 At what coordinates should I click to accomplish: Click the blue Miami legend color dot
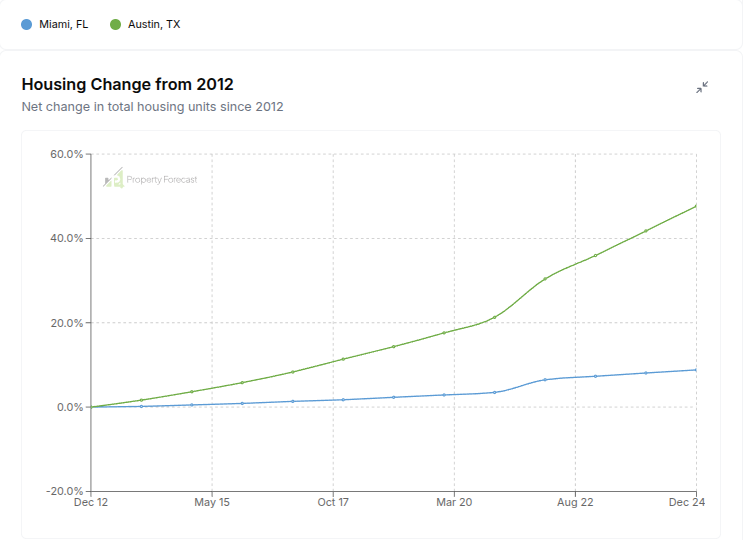point(27,24)
